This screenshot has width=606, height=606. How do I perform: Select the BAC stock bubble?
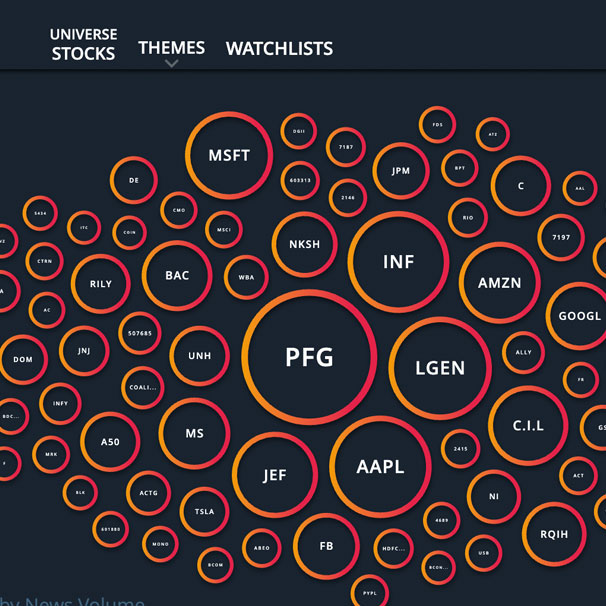click(177, 276)
